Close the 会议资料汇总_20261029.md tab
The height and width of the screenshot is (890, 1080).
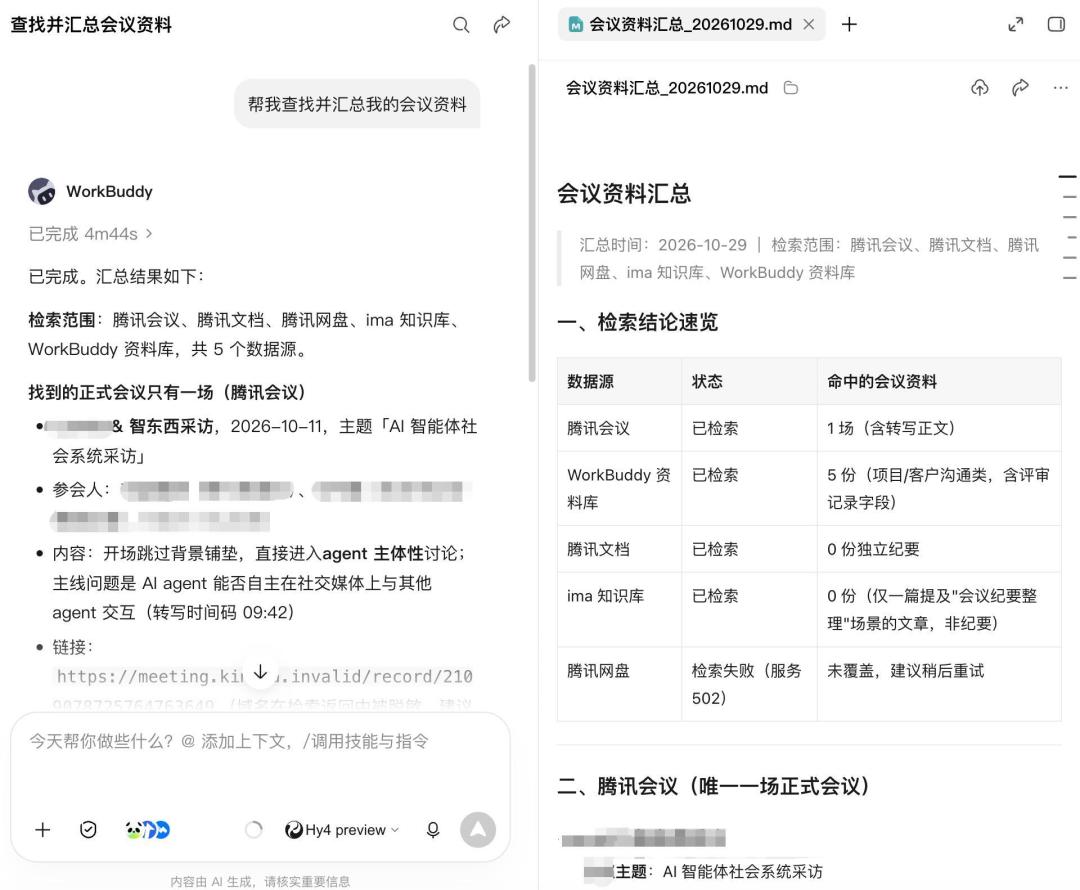[809, 24]
